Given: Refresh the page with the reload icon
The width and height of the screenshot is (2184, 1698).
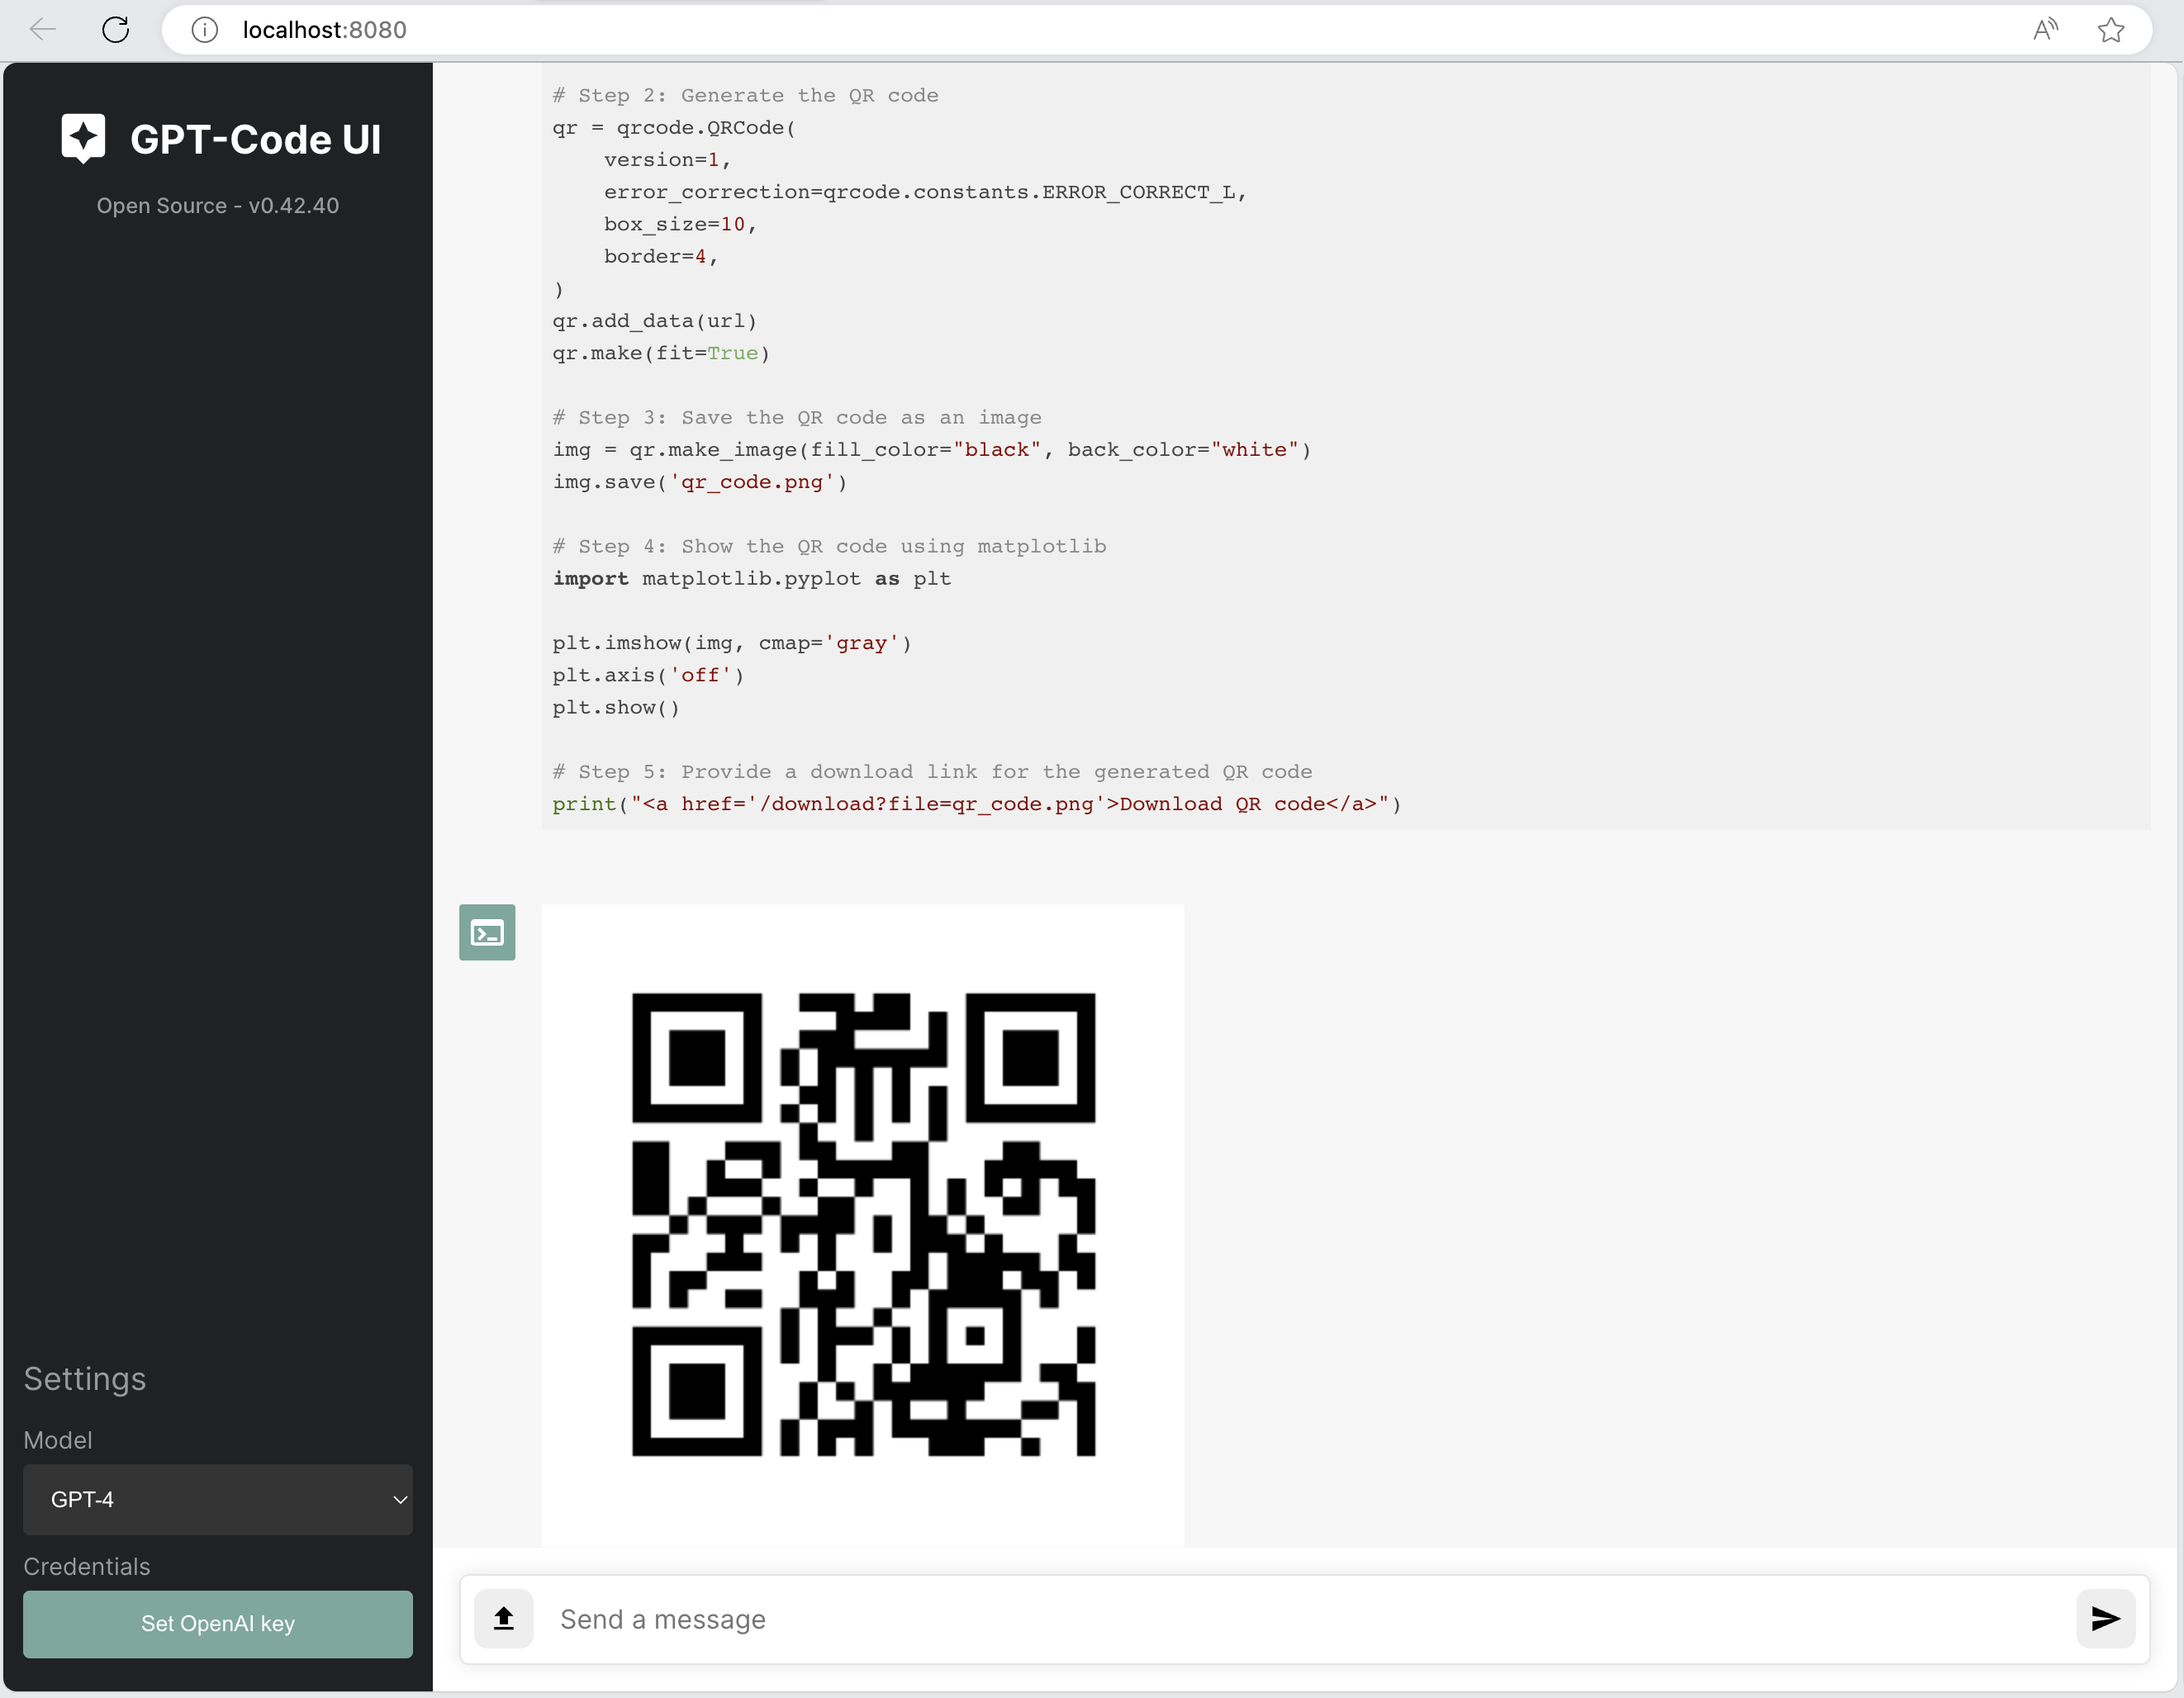Looking at the screenshot, I should pyautogui.click(x=116, y=29).
